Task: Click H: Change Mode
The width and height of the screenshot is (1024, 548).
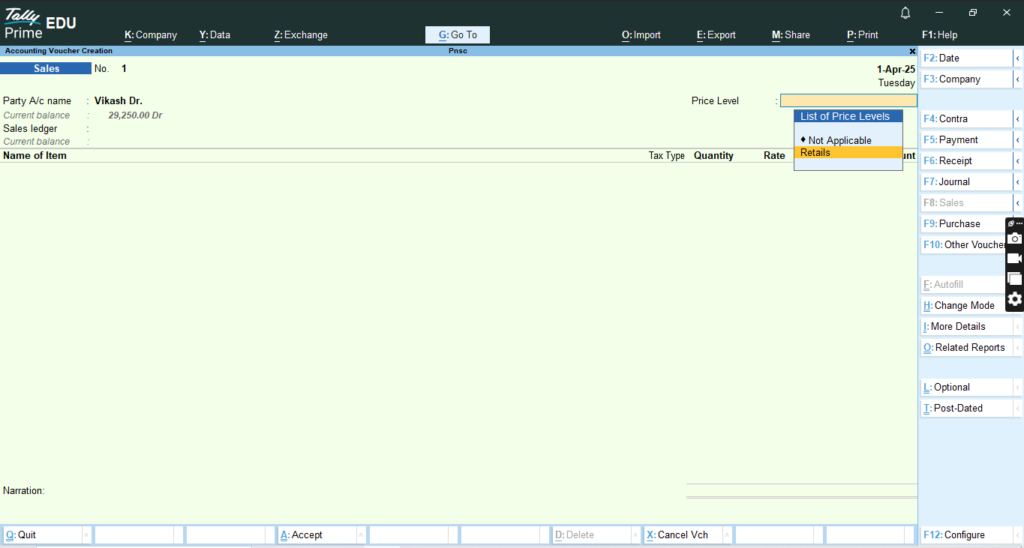Action: tap(963, 306)
